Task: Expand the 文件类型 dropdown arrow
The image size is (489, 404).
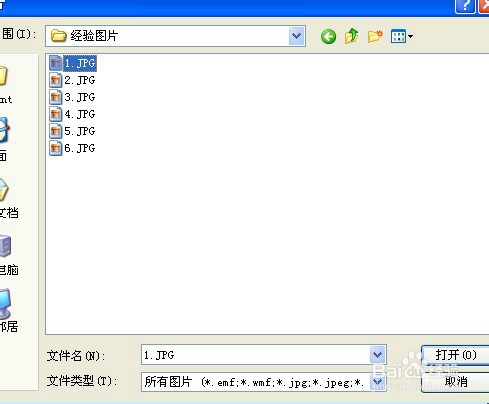Action: tap(377, 381)
